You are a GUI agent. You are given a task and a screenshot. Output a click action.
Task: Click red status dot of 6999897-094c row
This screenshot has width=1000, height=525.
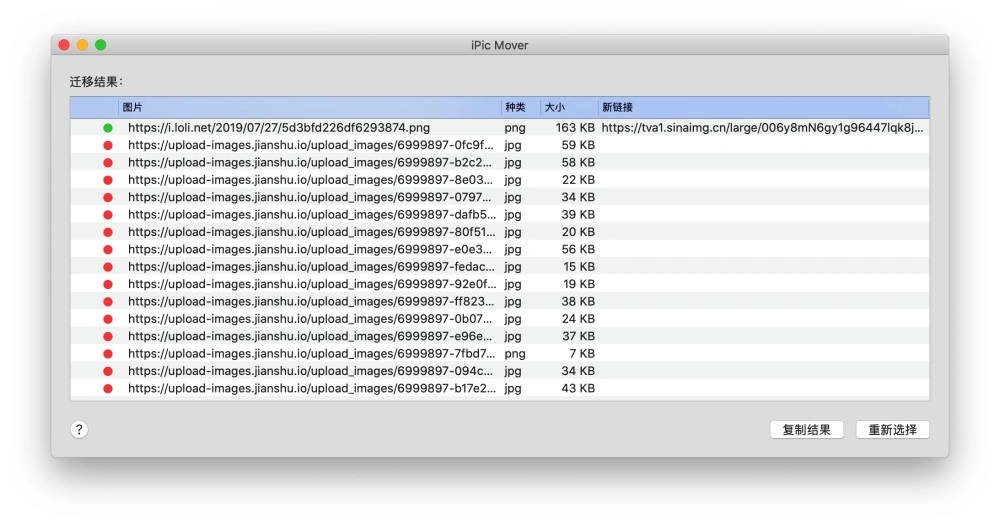[108, 371]
